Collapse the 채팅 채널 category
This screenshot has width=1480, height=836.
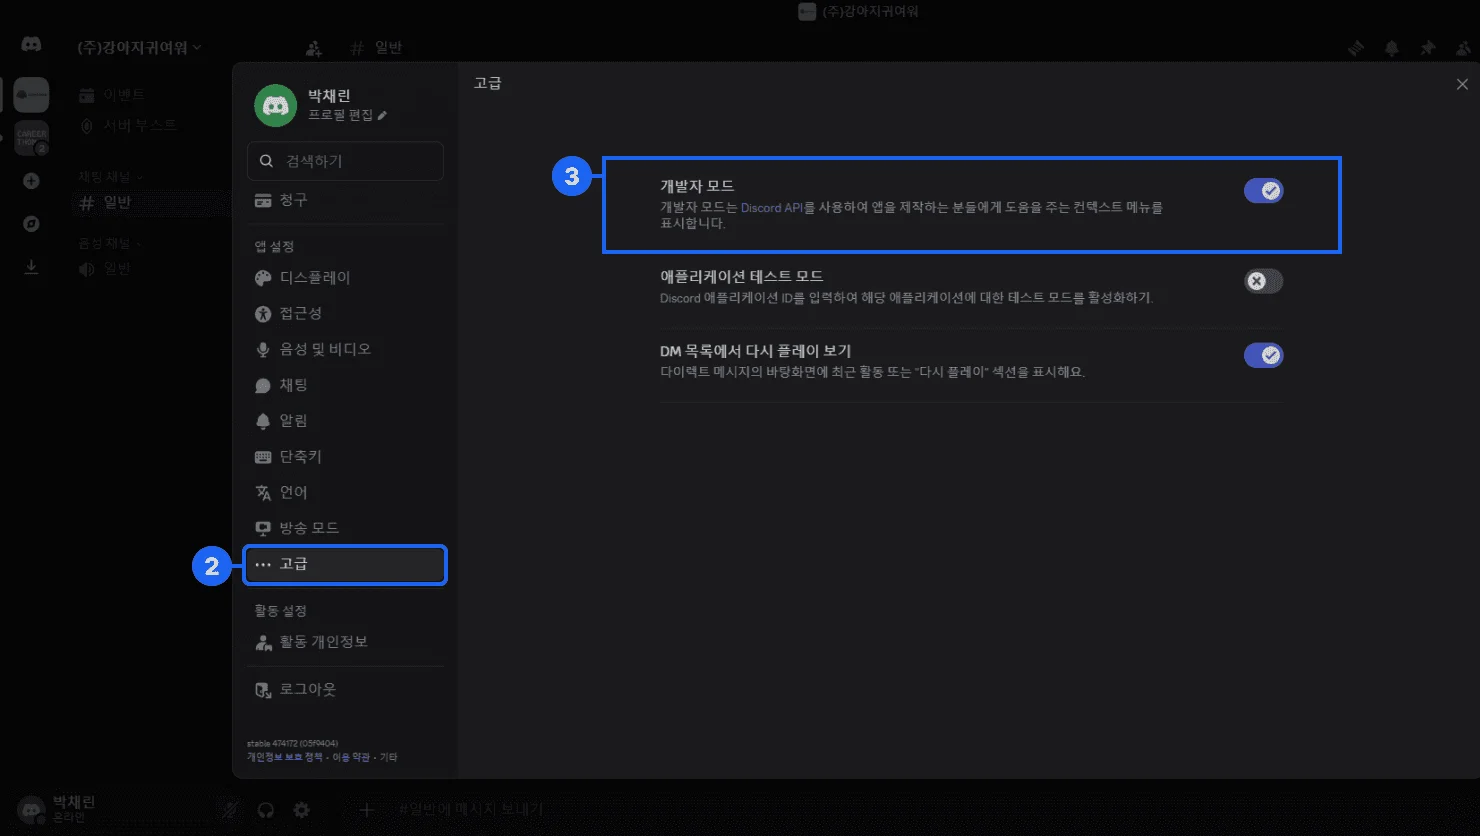click(x=110, y=177)
